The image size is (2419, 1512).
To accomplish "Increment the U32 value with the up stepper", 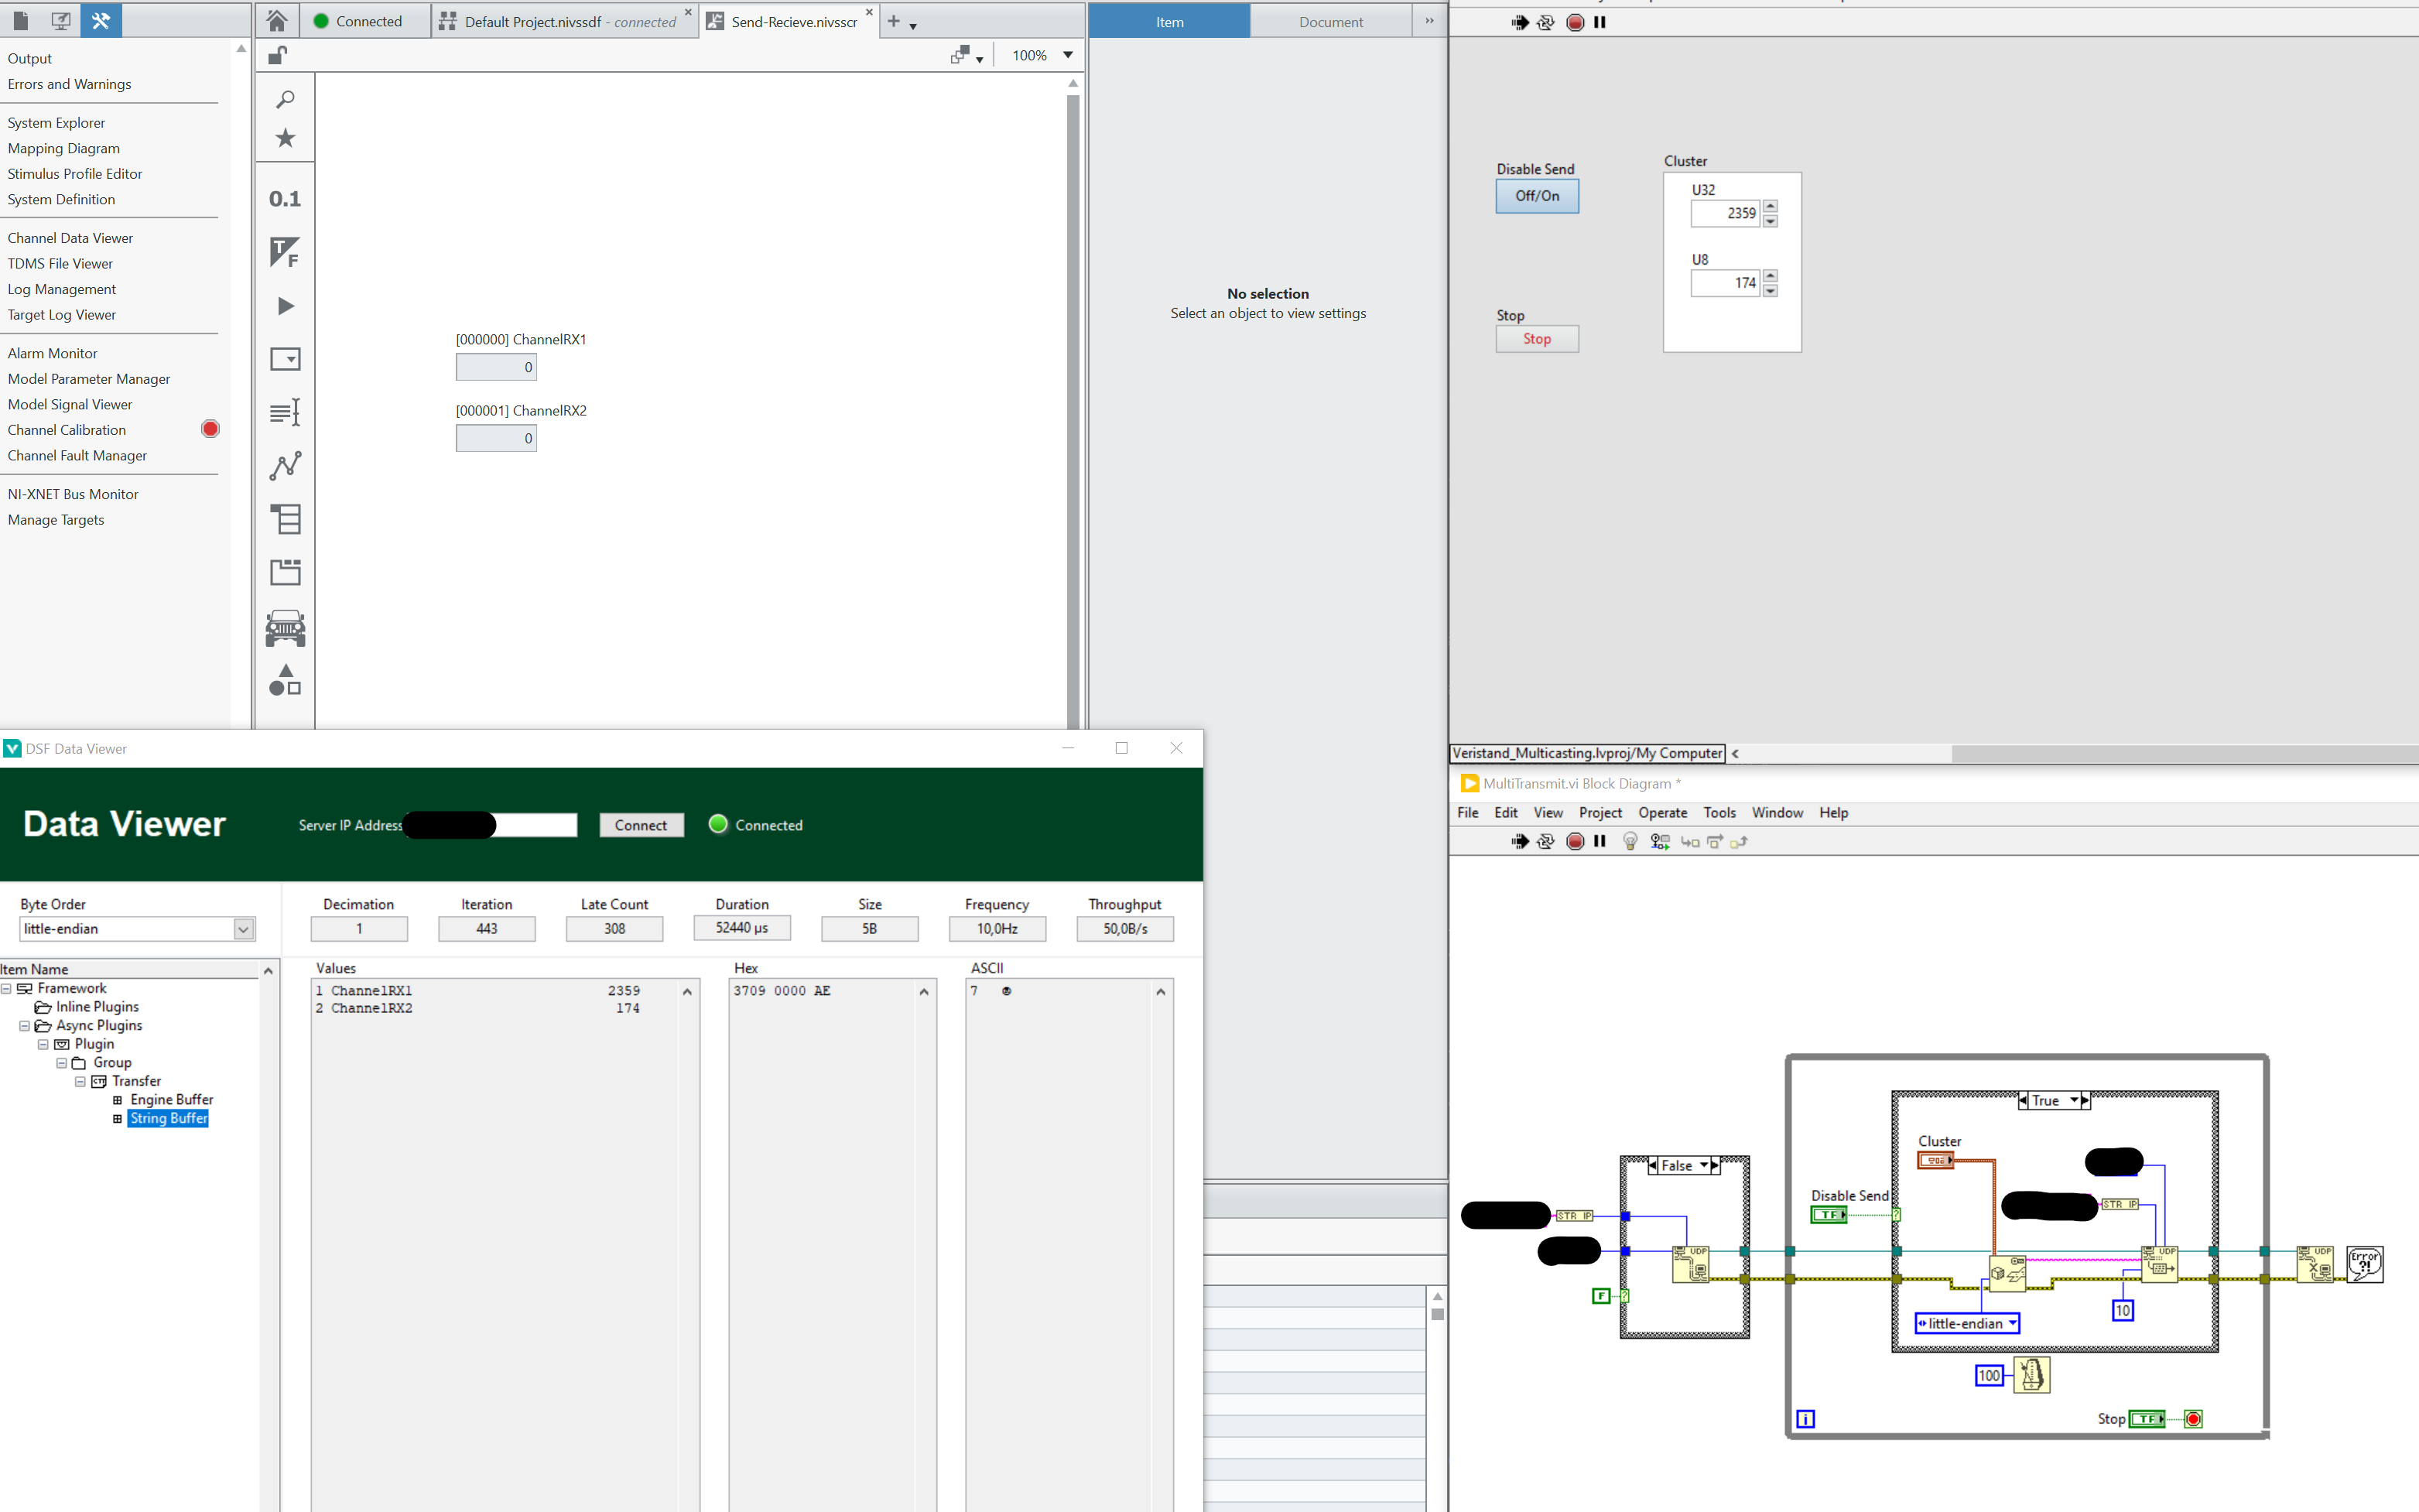I will (x=1769, y=207).
